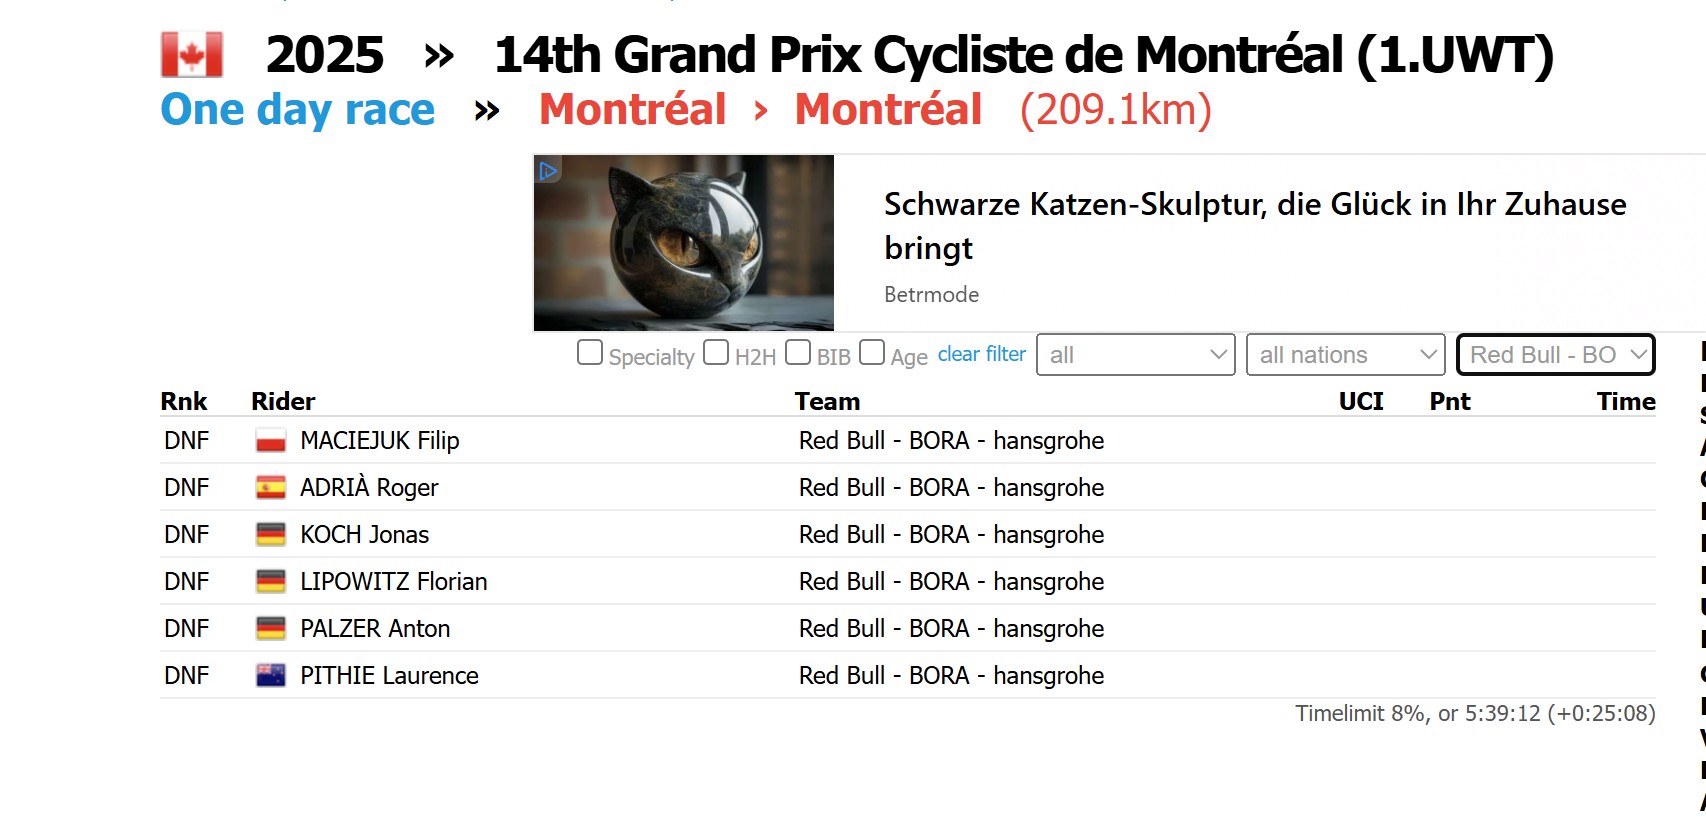Image resolution: width=1706 pixels, height=818 pixels.
Task: Check the BIB checkbox
Action: coord(798,353)
